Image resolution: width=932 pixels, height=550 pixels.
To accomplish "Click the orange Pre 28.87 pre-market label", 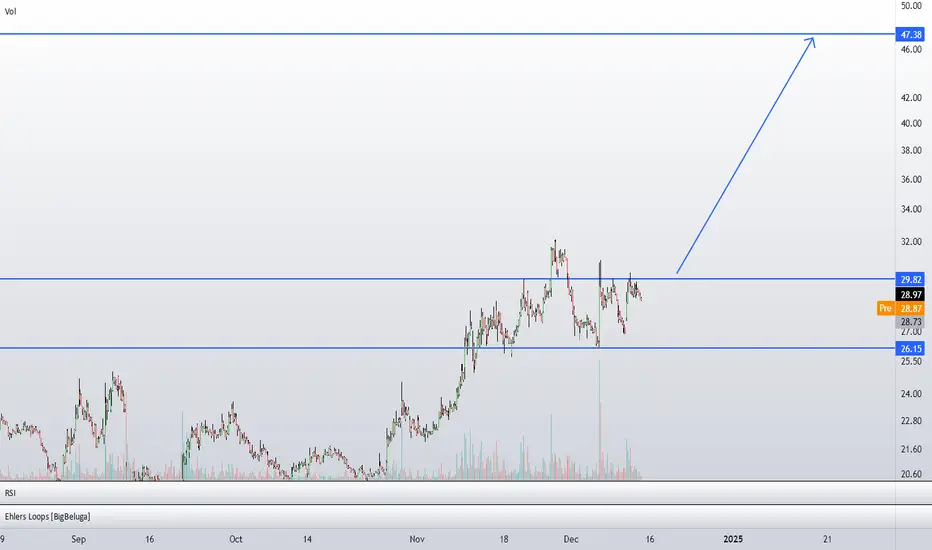I will click(901, 308).
